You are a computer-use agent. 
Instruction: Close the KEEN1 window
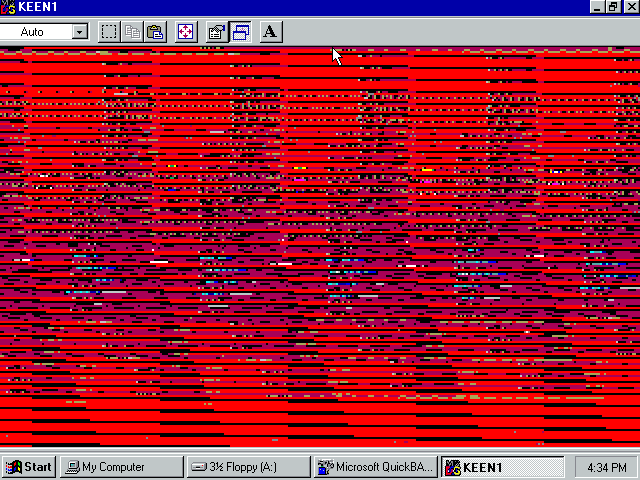point(631,7)
